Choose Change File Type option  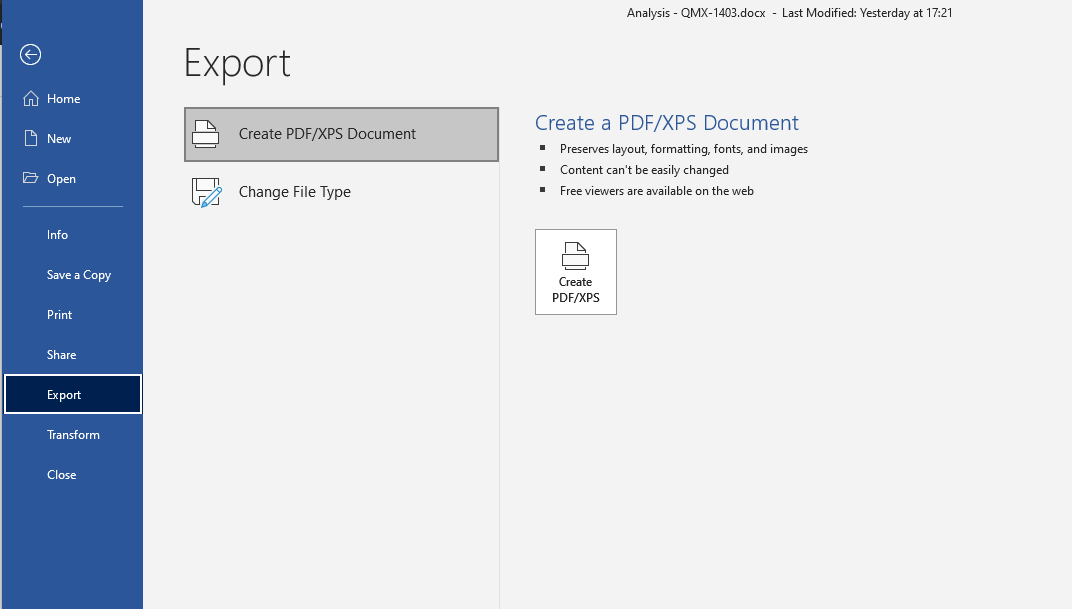coord(341,192)
